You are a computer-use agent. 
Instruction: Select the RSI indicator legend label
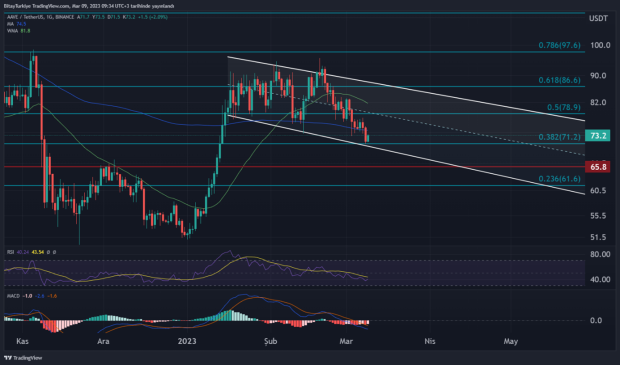[x=11, y=252]
